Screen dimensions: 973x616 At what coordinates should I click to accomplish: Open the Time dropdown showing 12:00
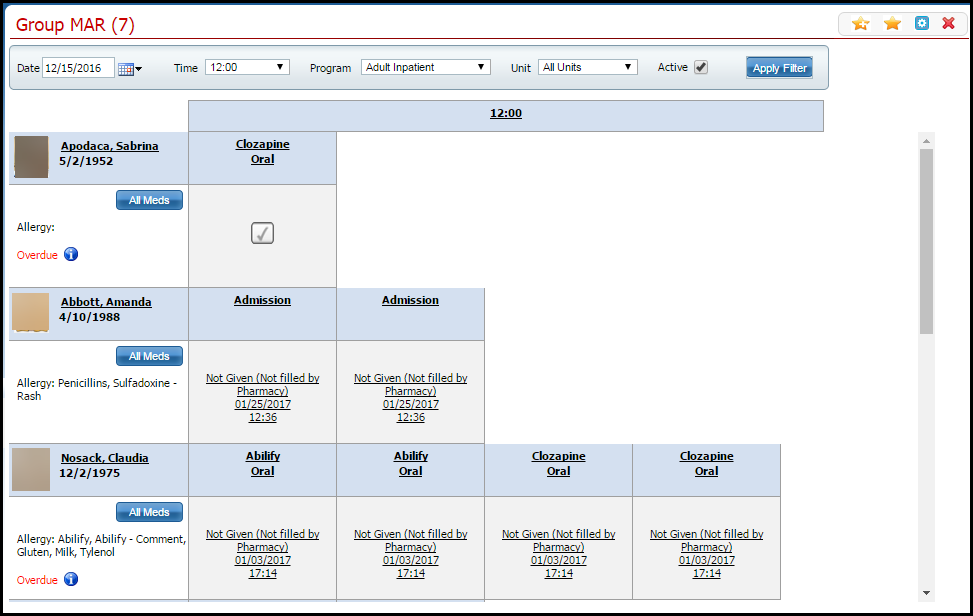pos(248,67)
